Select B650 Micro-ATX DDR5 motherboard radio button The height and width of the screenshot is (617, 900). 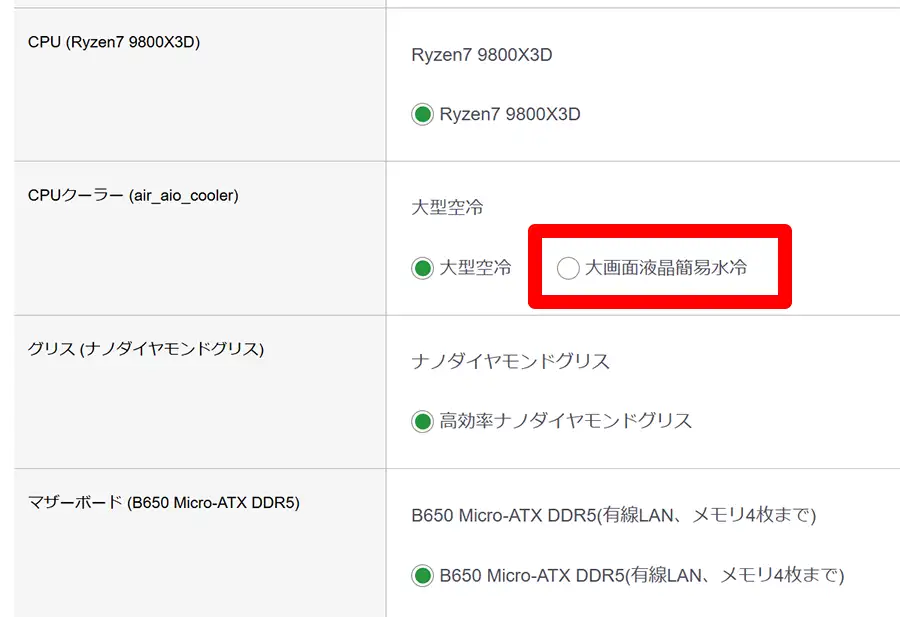coord(422,576)
